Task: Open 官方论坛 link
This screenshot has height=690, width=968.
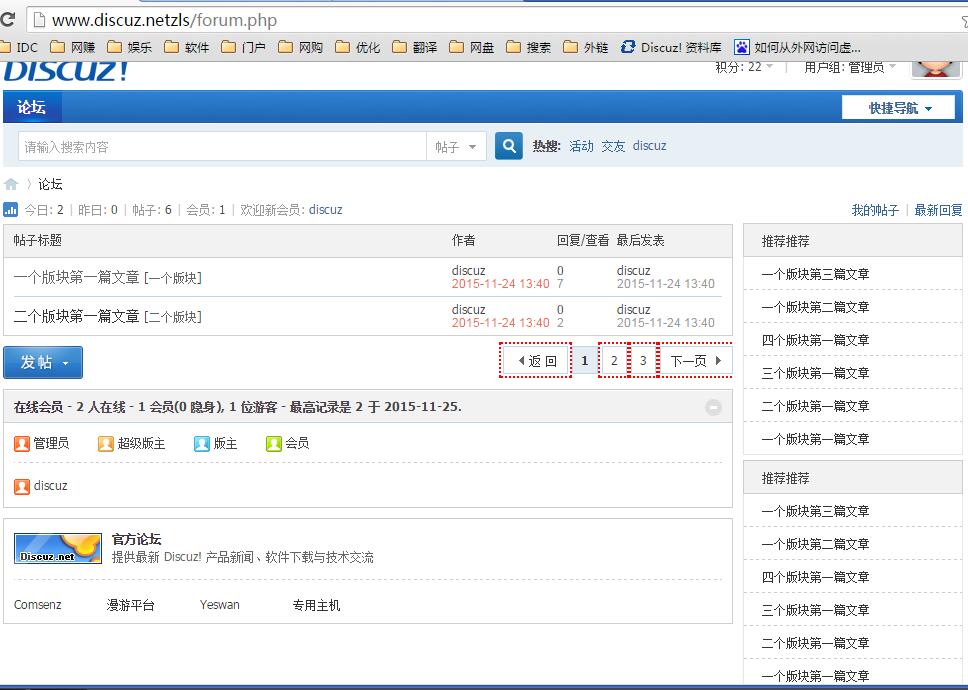Action: (136, 539)
